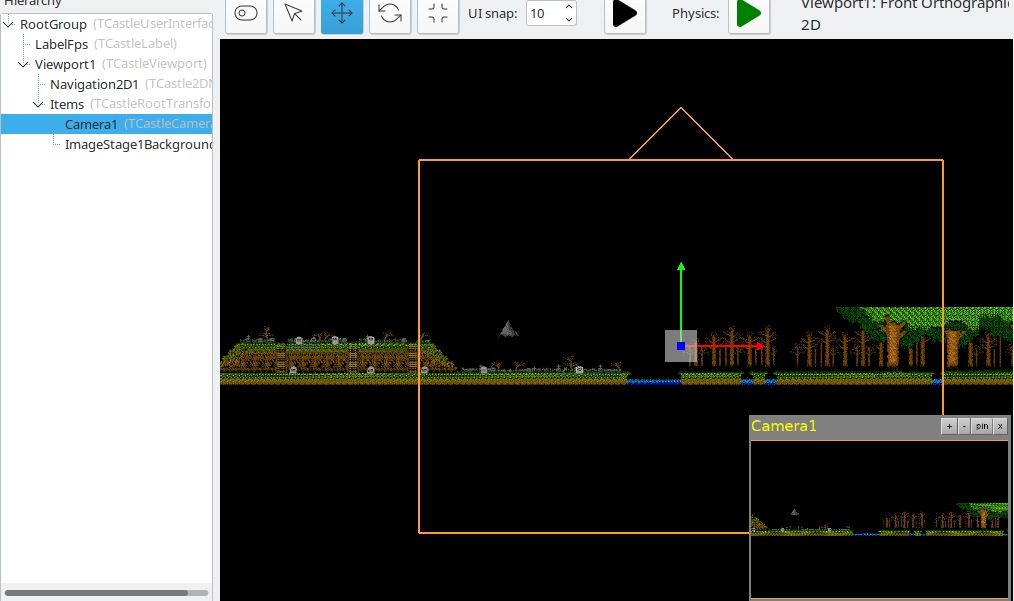The image size is (1014, 601).
Task: Click the Physics: label
Action: point(695,14)
